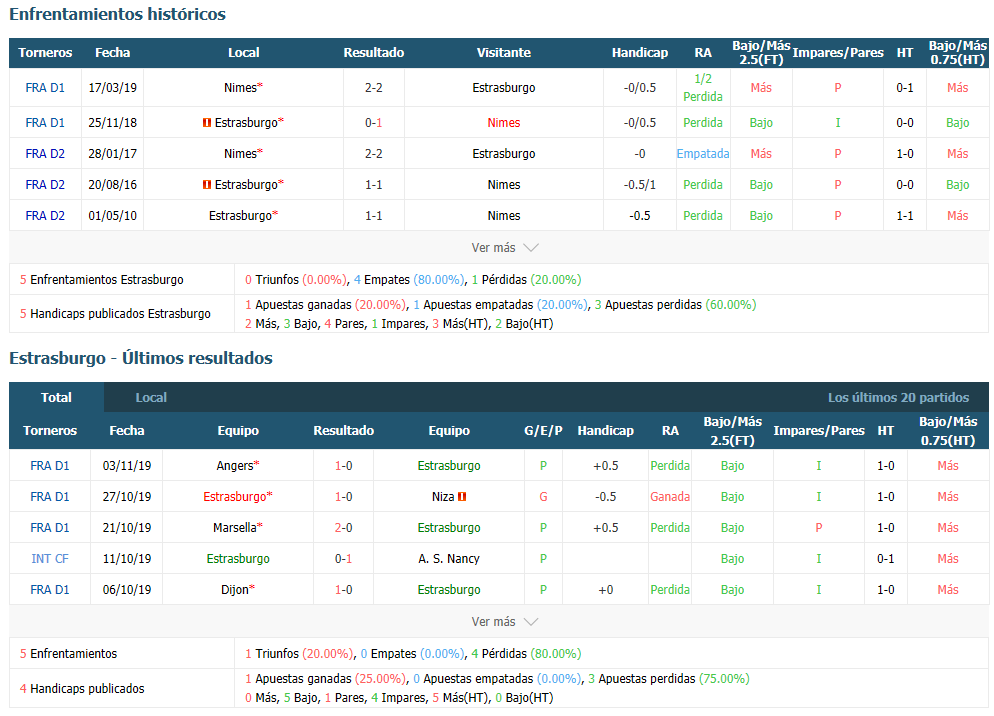Screen dimensions: 994x716
Task: Open FRA D2 link for 20/08/16 match
Action: click(45, 185)
